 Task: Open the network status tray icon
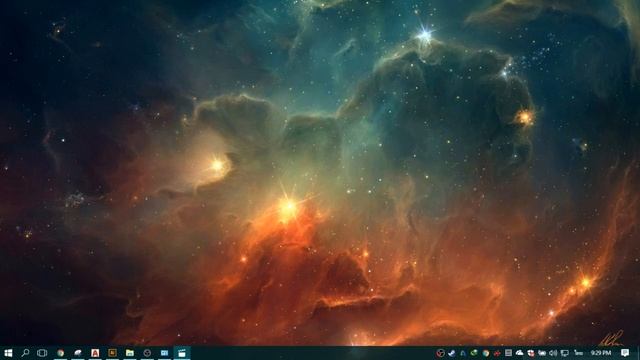pyautogui.click(x=565, y=353)
